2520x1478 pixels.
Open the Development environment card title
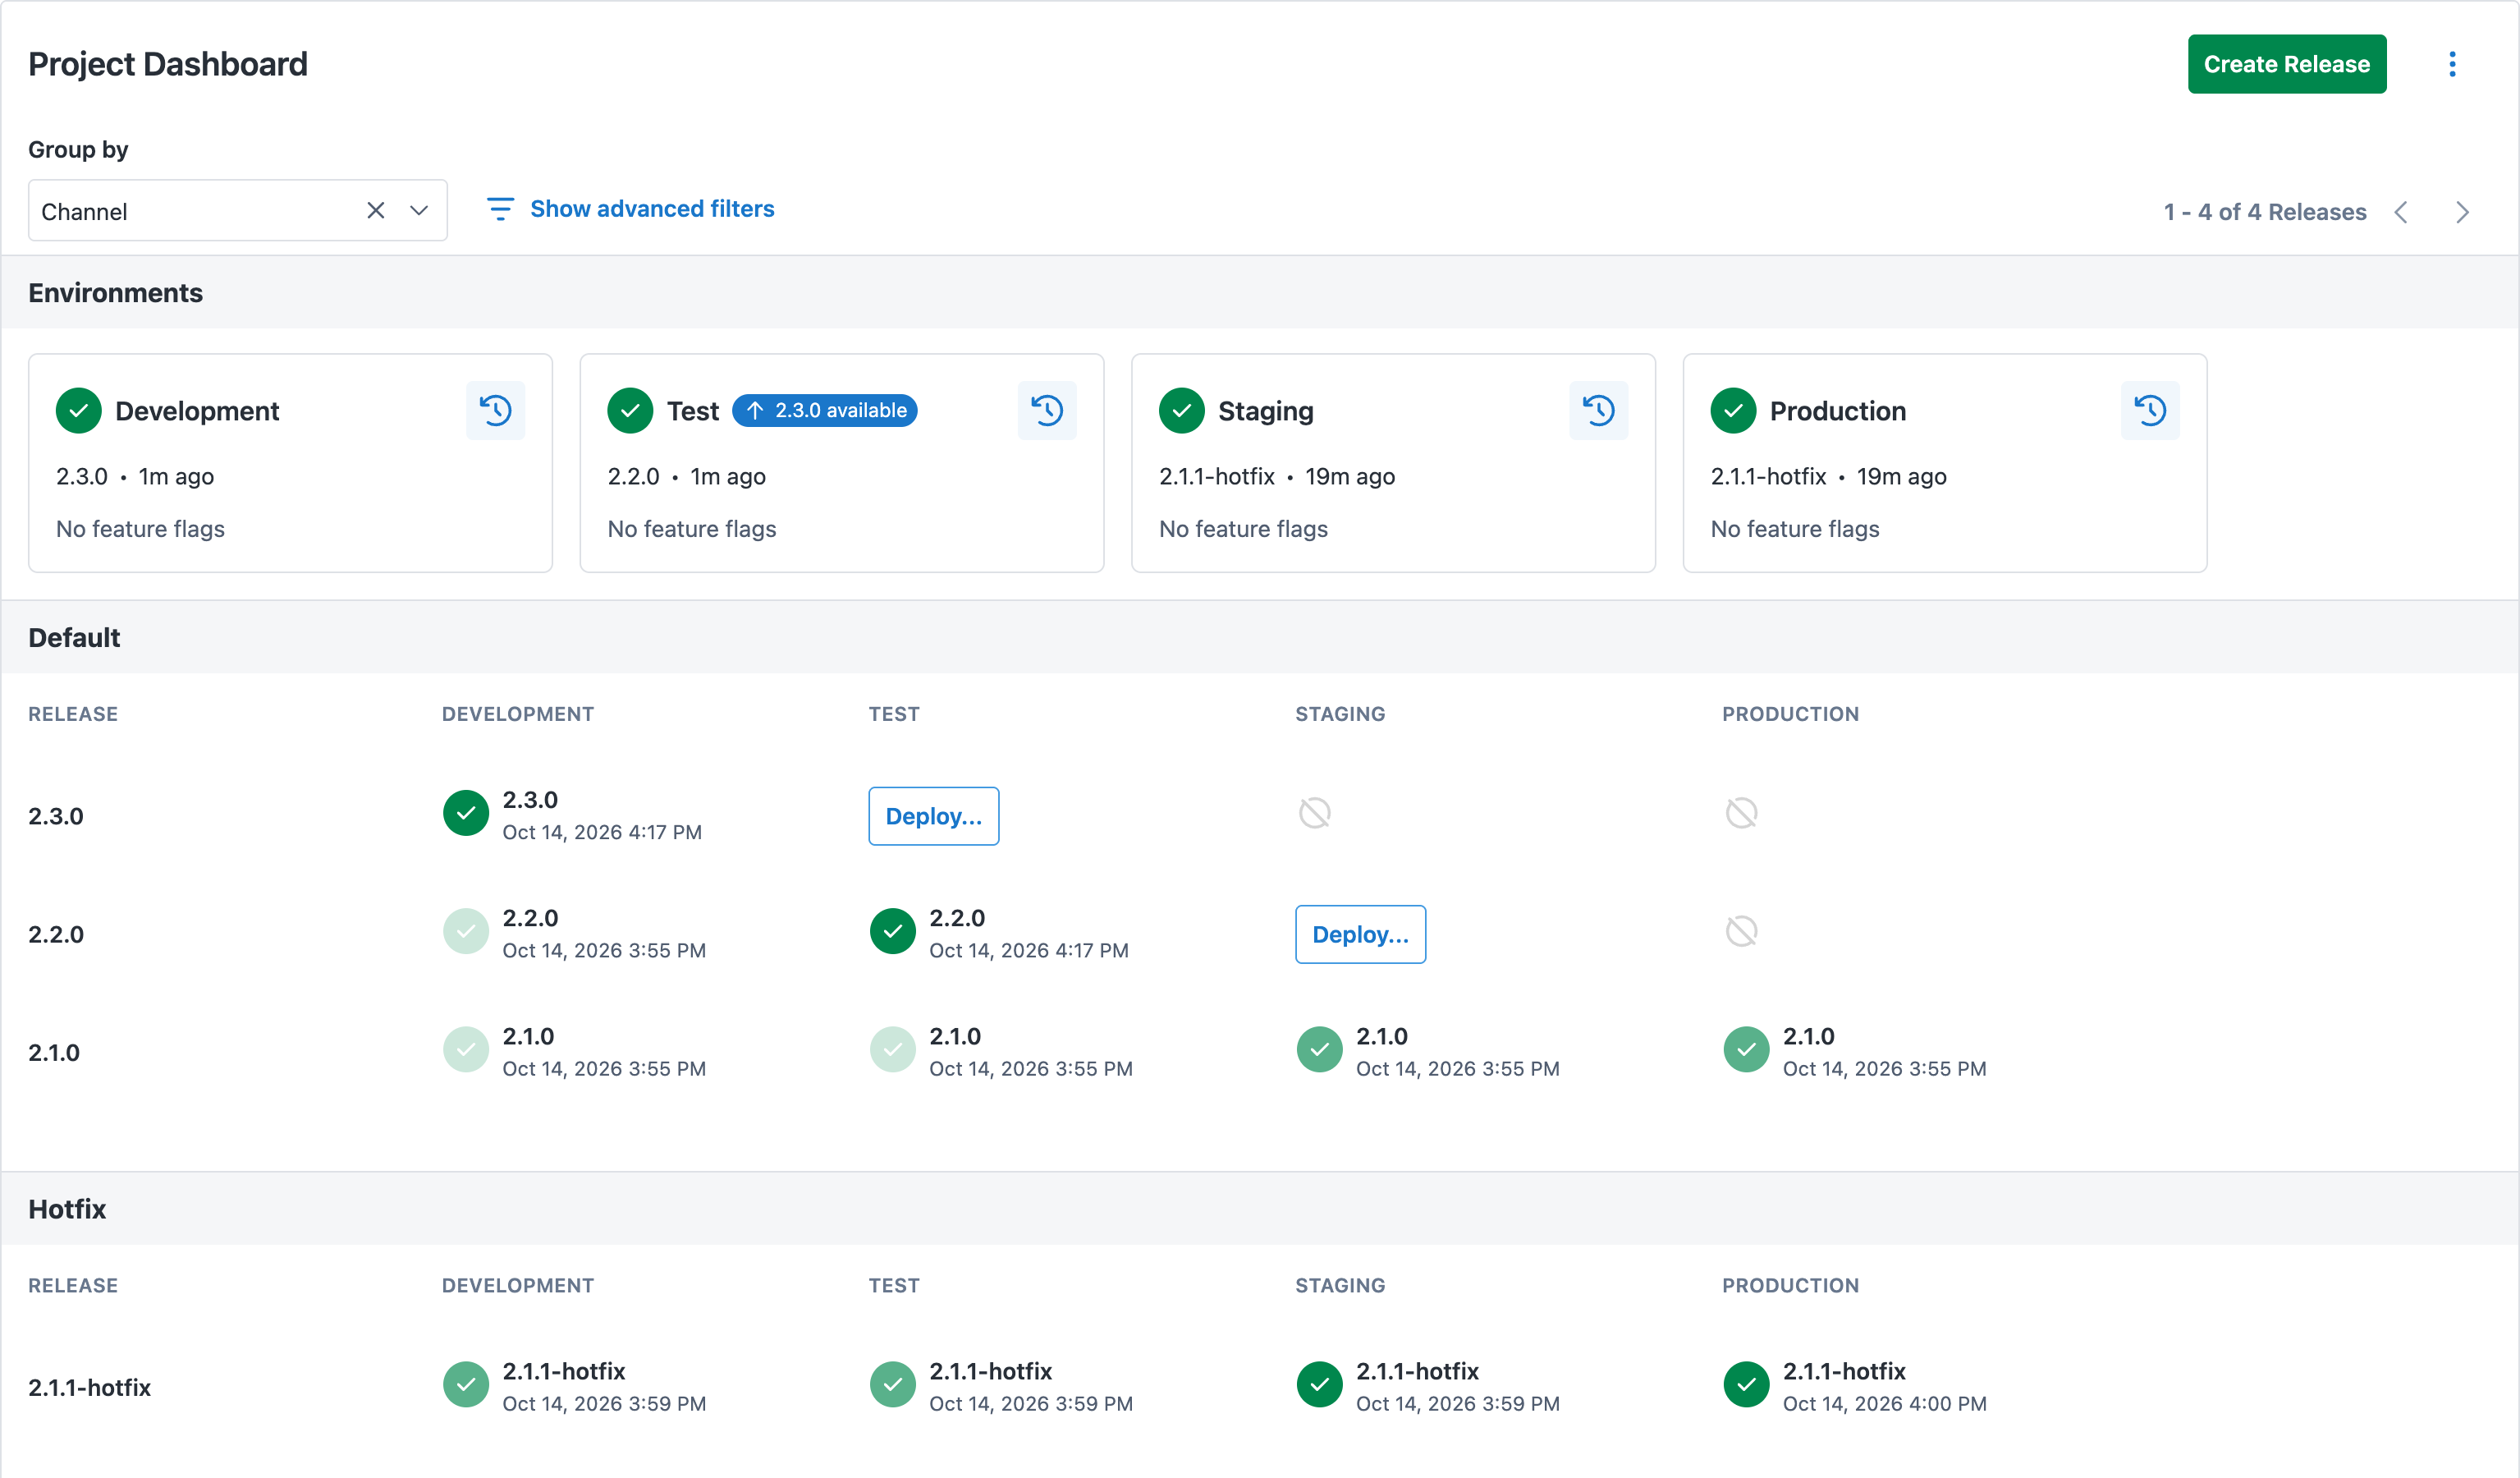(x=197, y=411)
